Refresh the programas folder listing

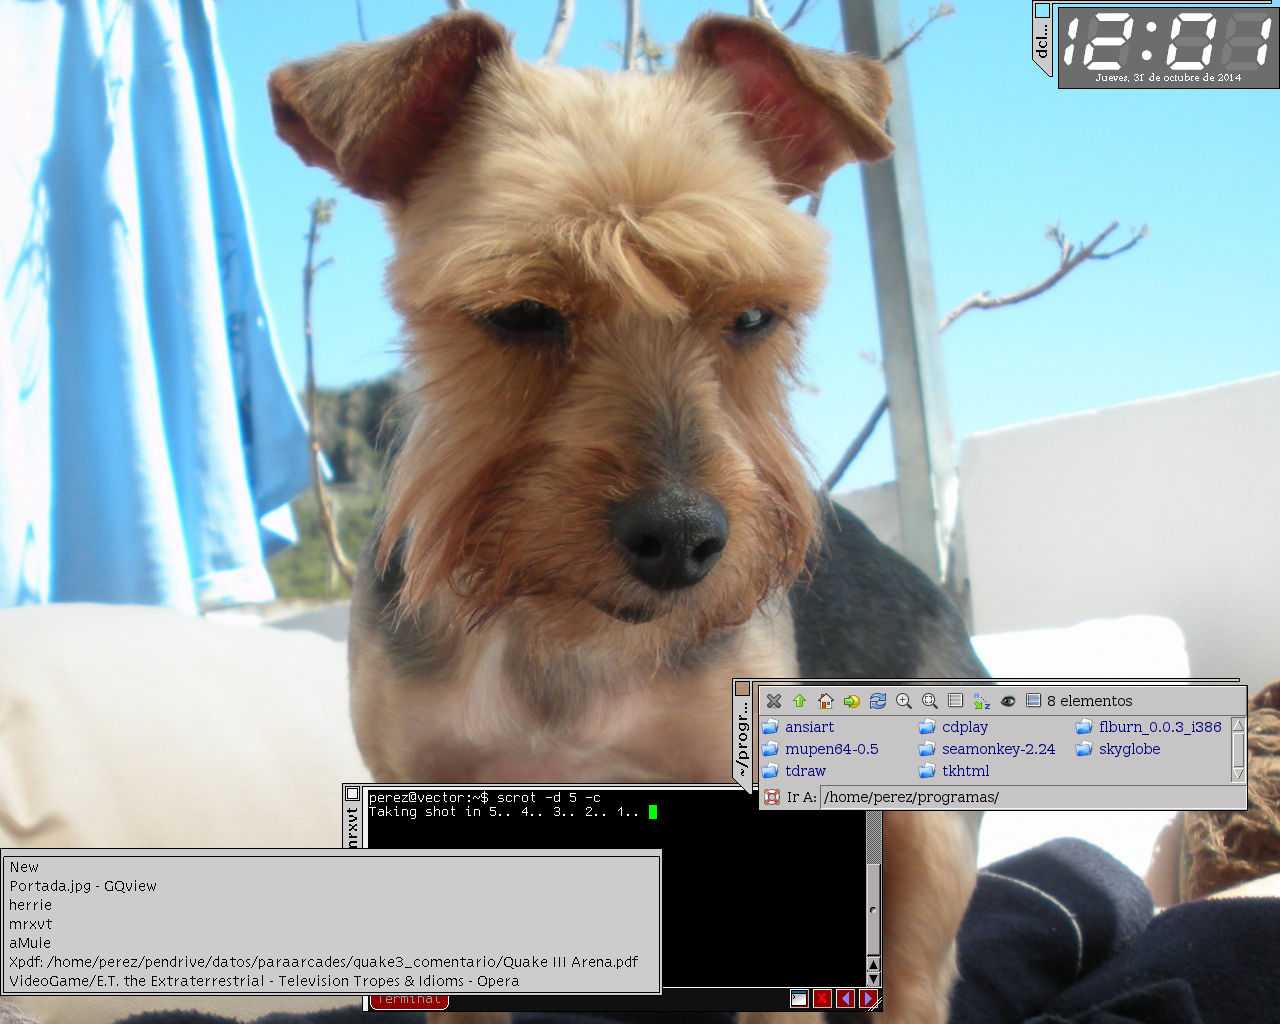[x=877, y=701]
